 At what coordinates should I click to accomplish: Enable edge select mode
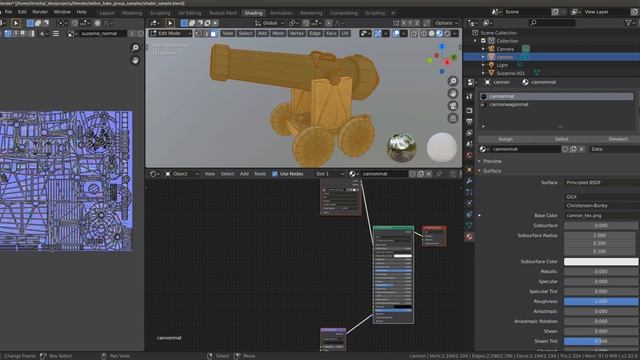click(x=206, y=33)
